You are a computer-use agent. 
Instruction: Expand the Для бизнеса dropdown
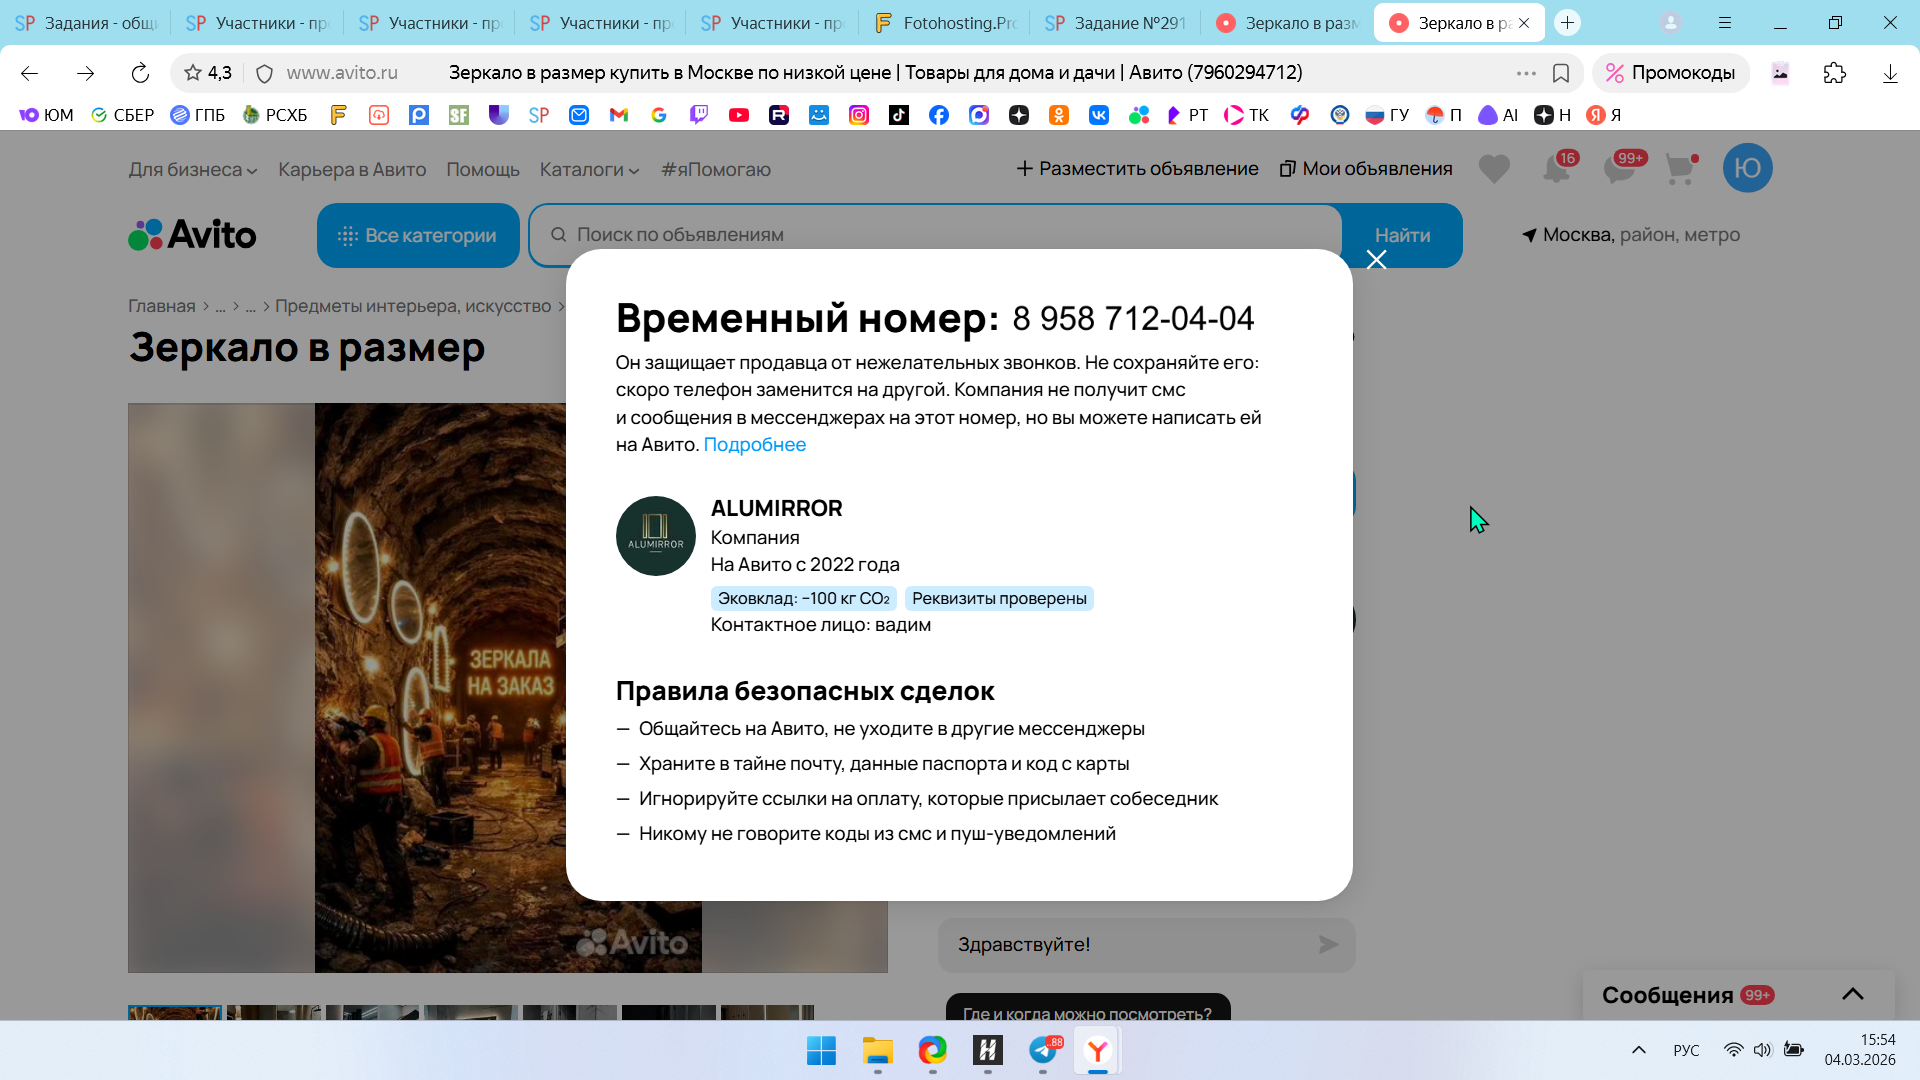tap(192, 170)
